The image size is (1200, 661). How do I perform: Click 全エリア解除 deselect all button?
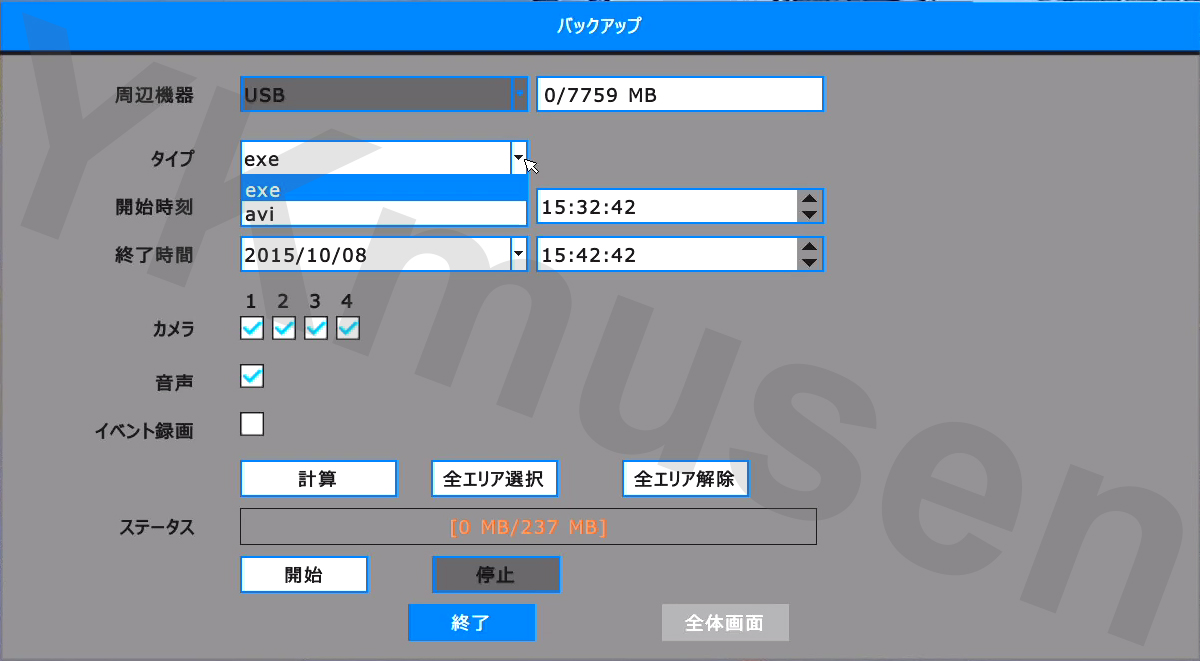coord(685,478)
